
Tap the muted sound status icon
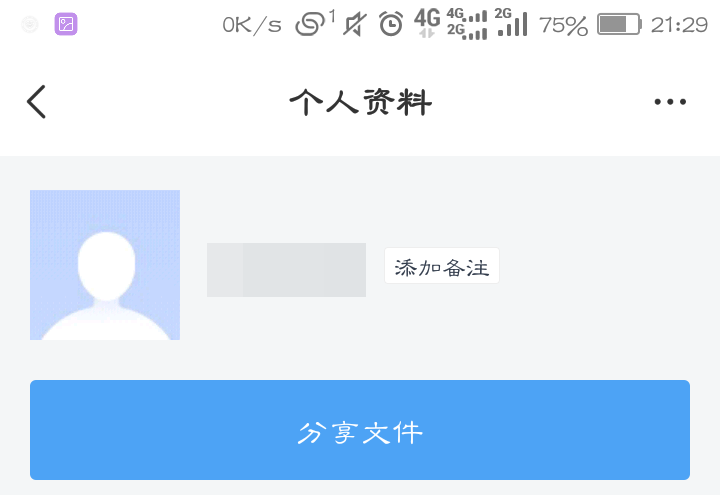click(354, 24)
